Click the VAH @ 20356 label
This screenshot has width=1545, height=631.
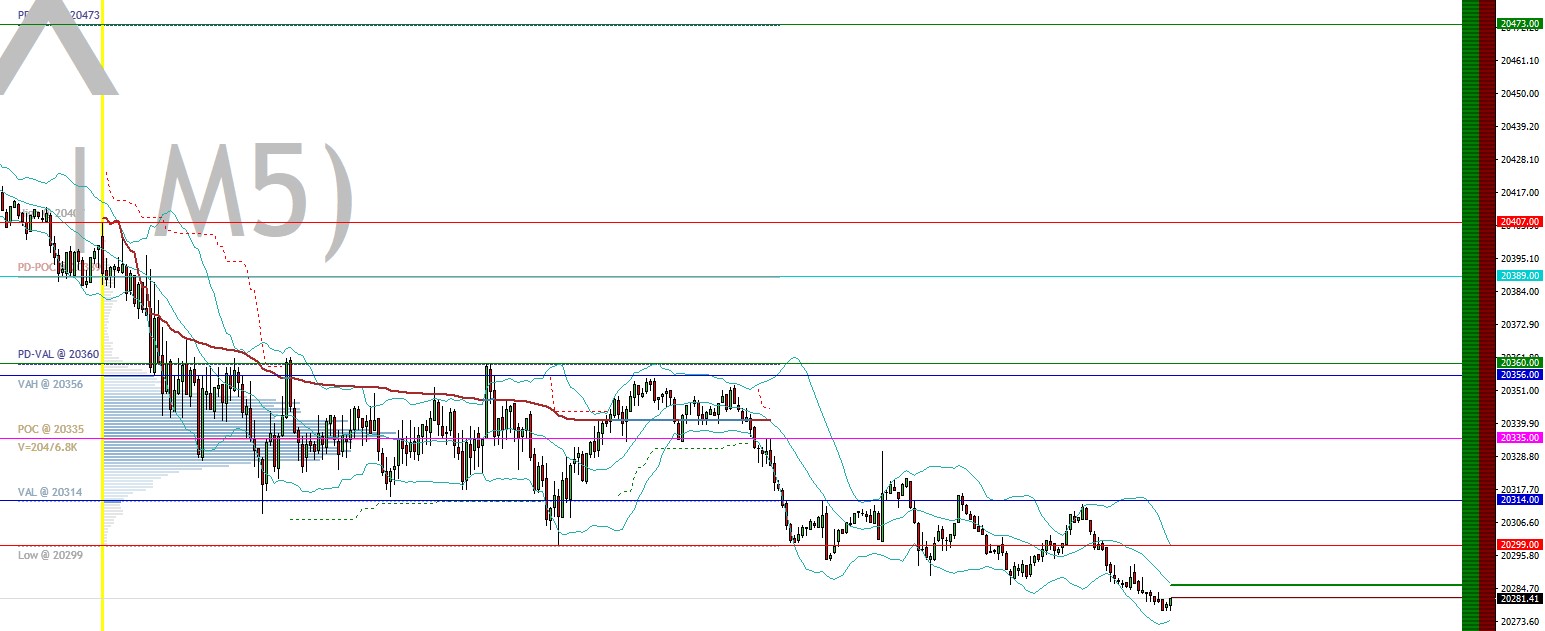(x=49, y=384)
